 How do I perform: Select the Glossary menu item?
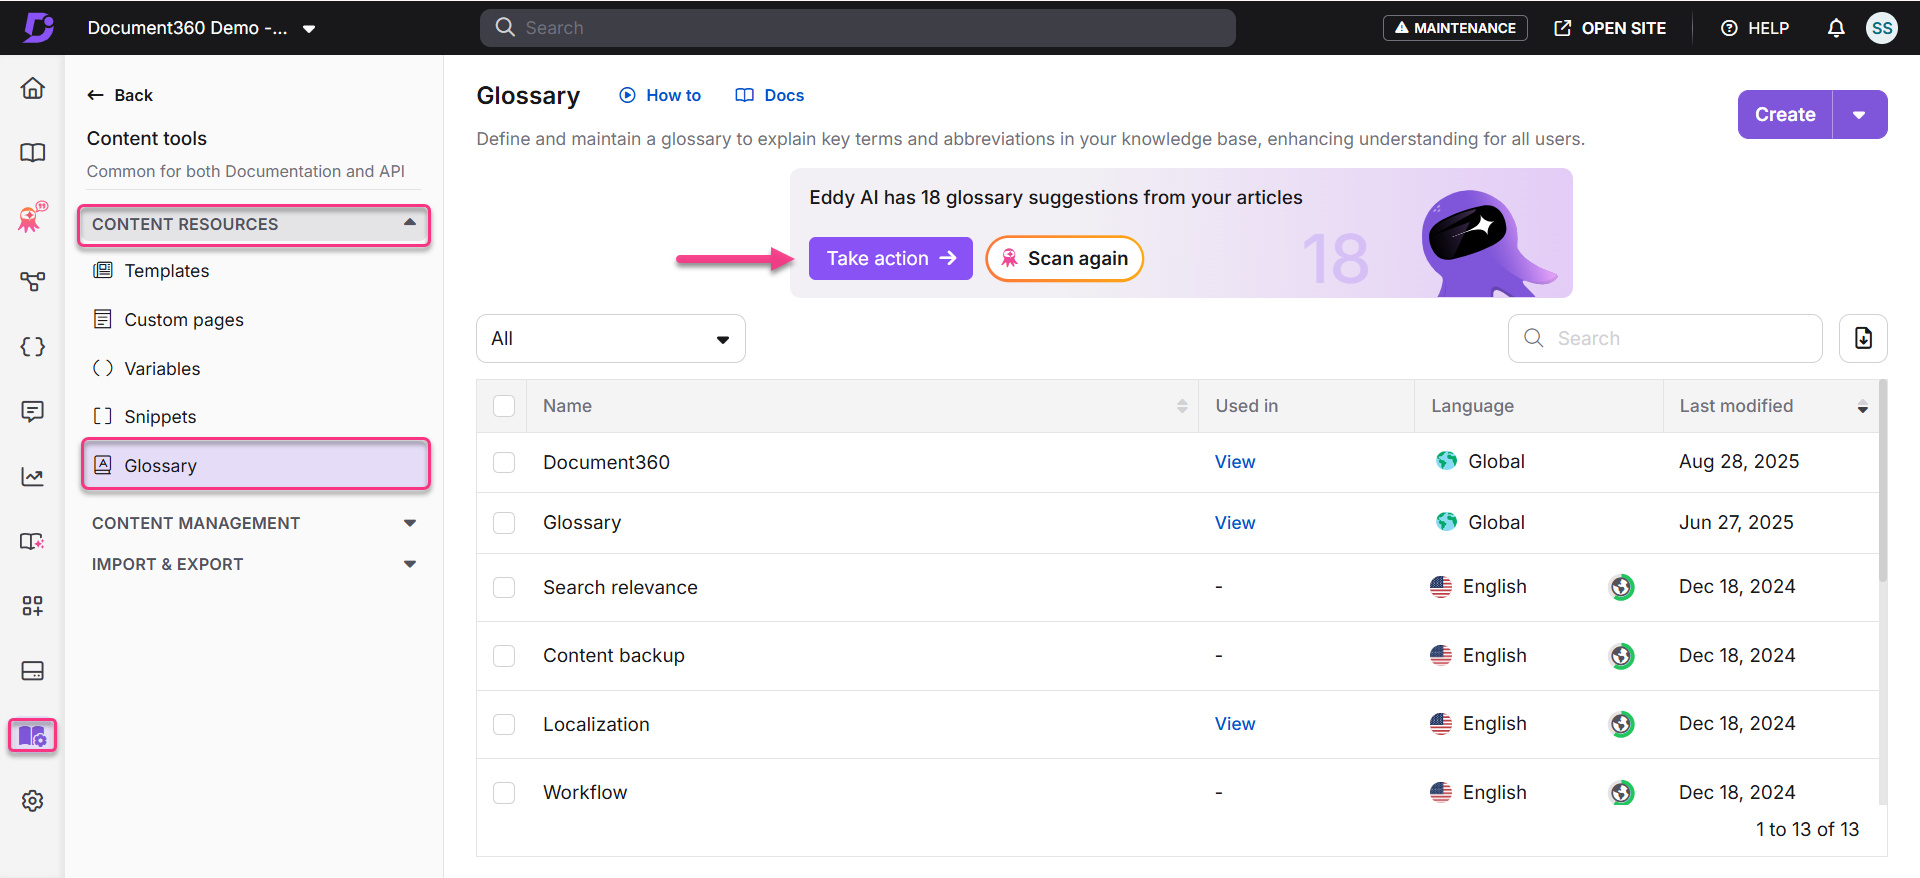(256, 465)
